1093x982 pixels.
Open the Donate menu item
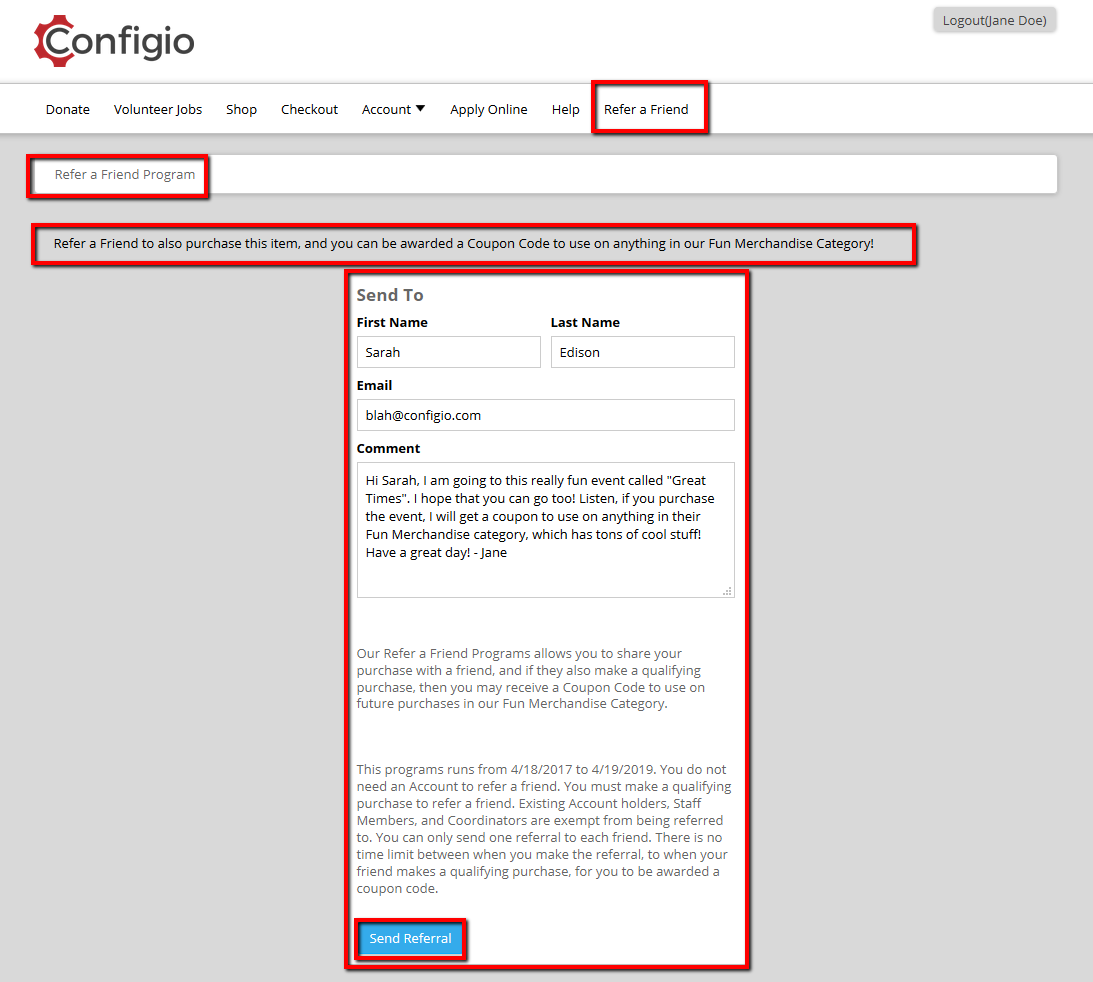[68, 109]
